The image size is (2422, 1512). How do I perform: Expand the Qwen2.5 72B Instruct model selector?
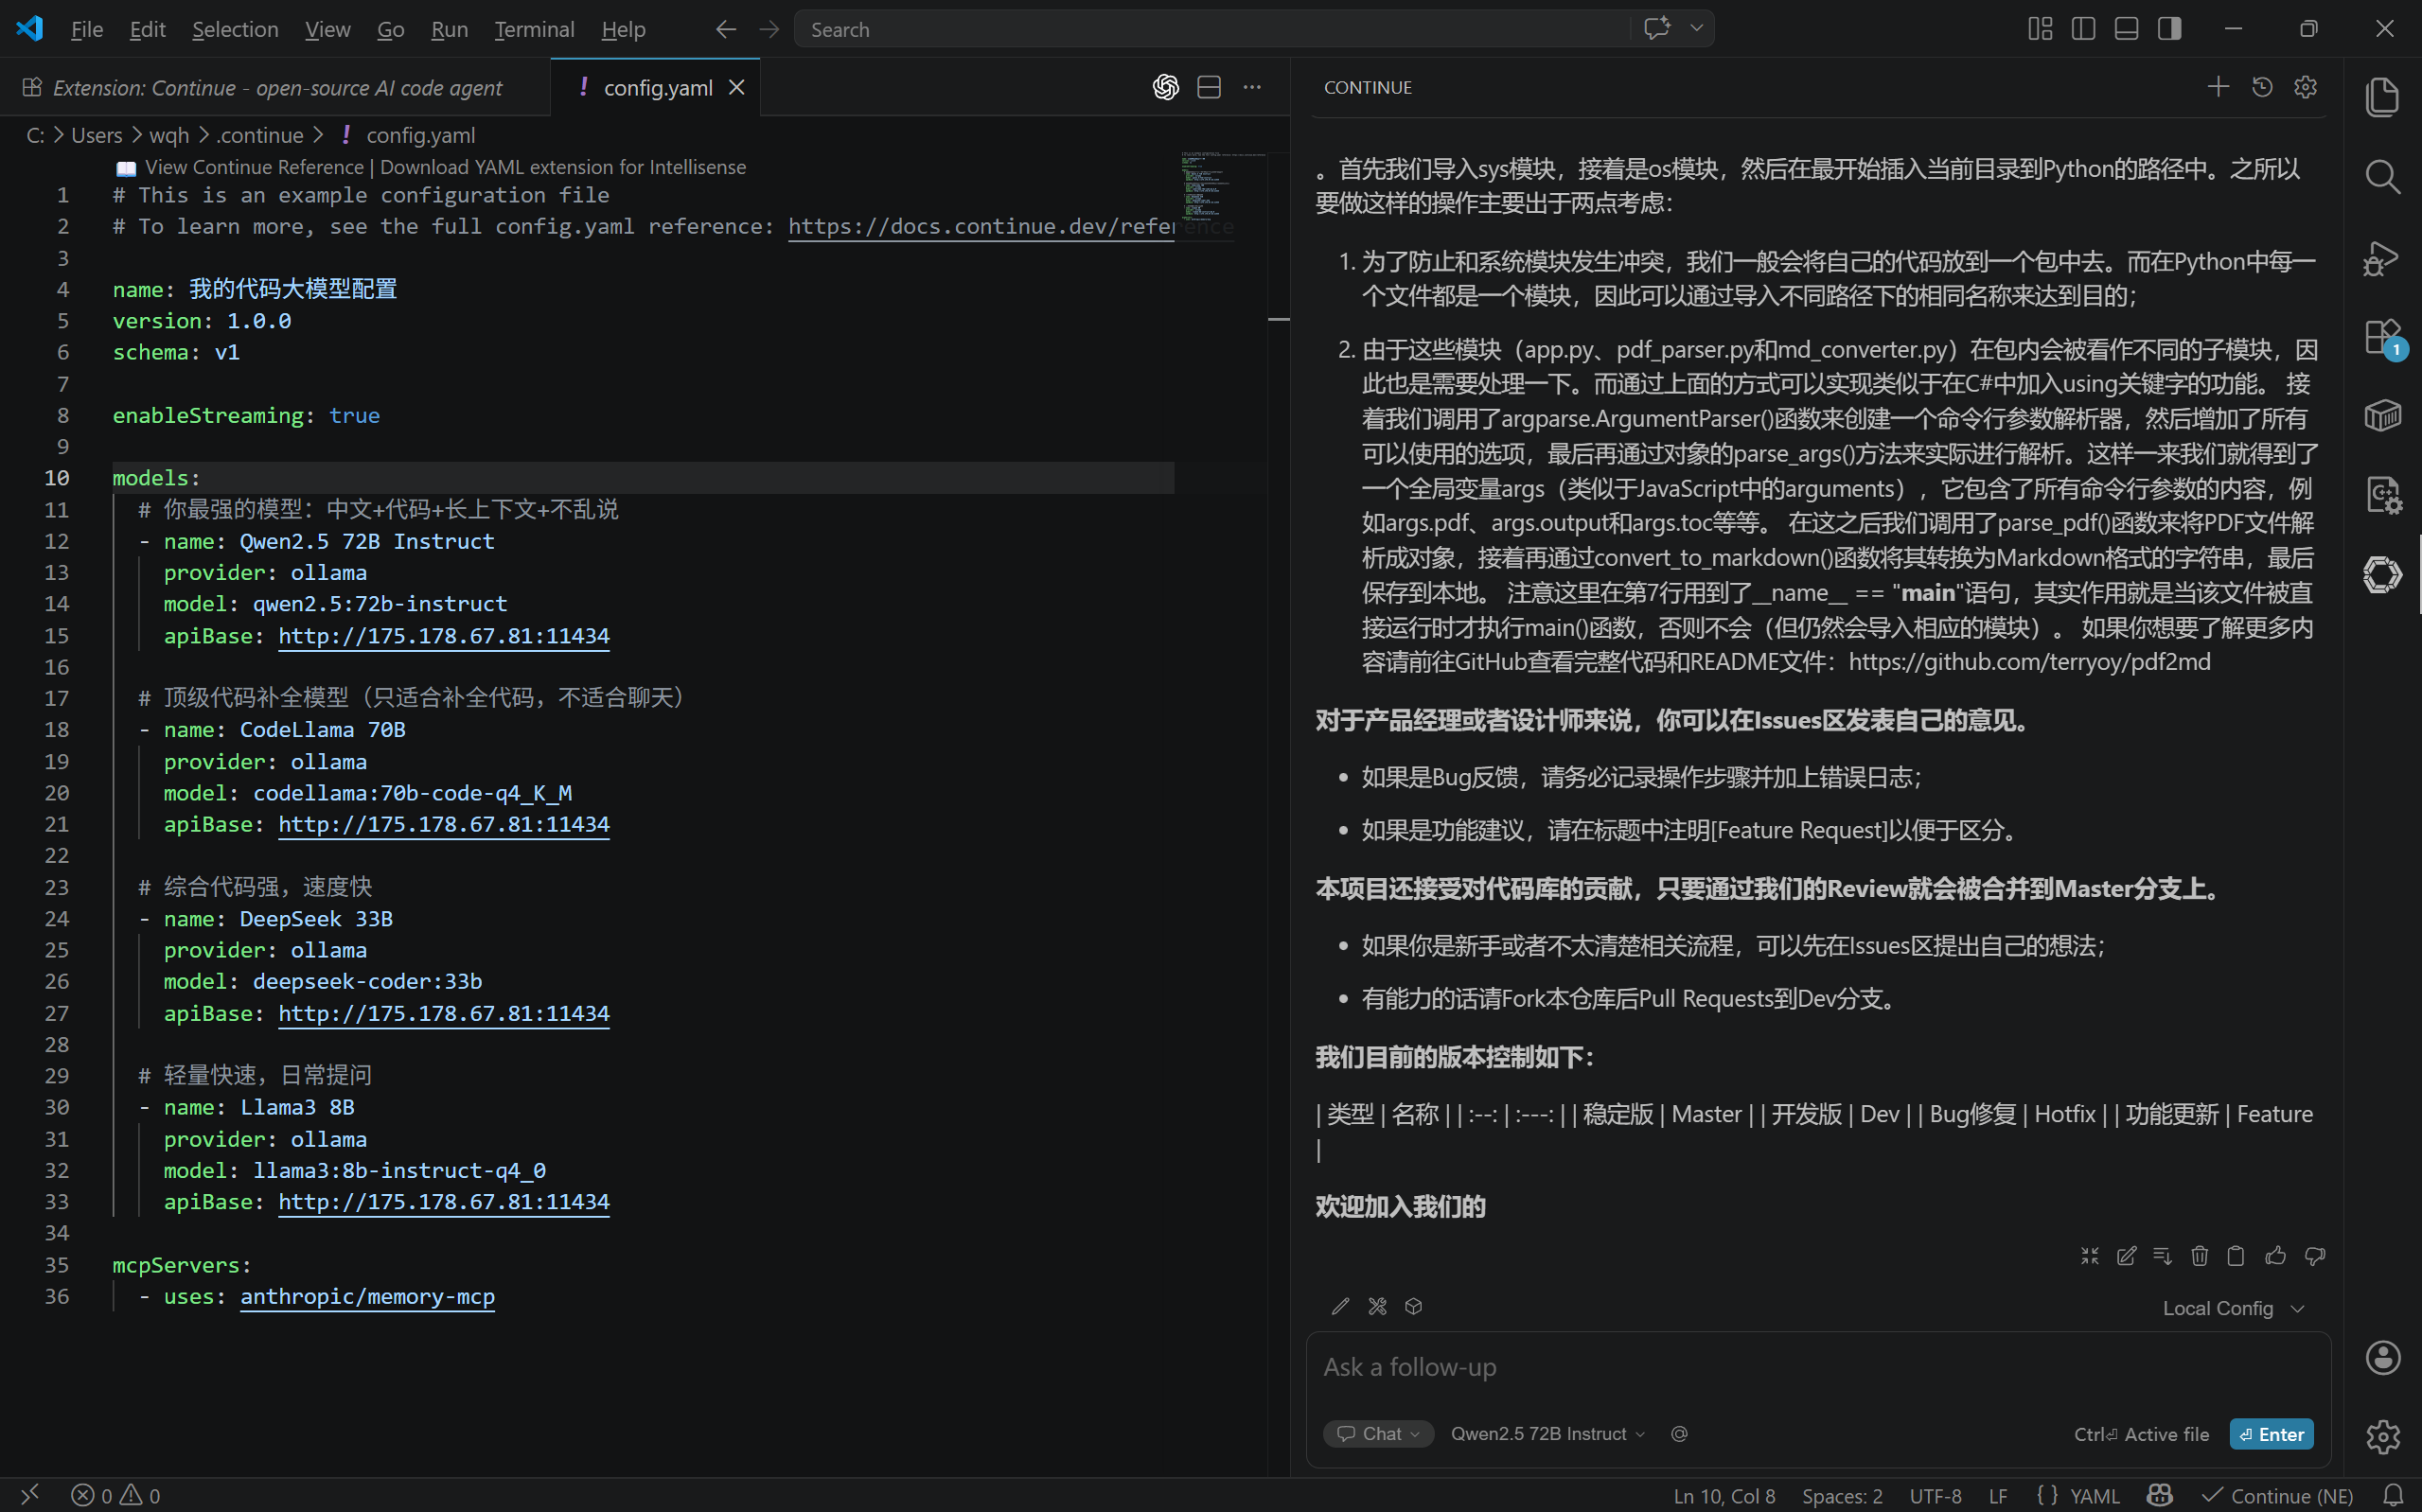coord(1547,1433)
